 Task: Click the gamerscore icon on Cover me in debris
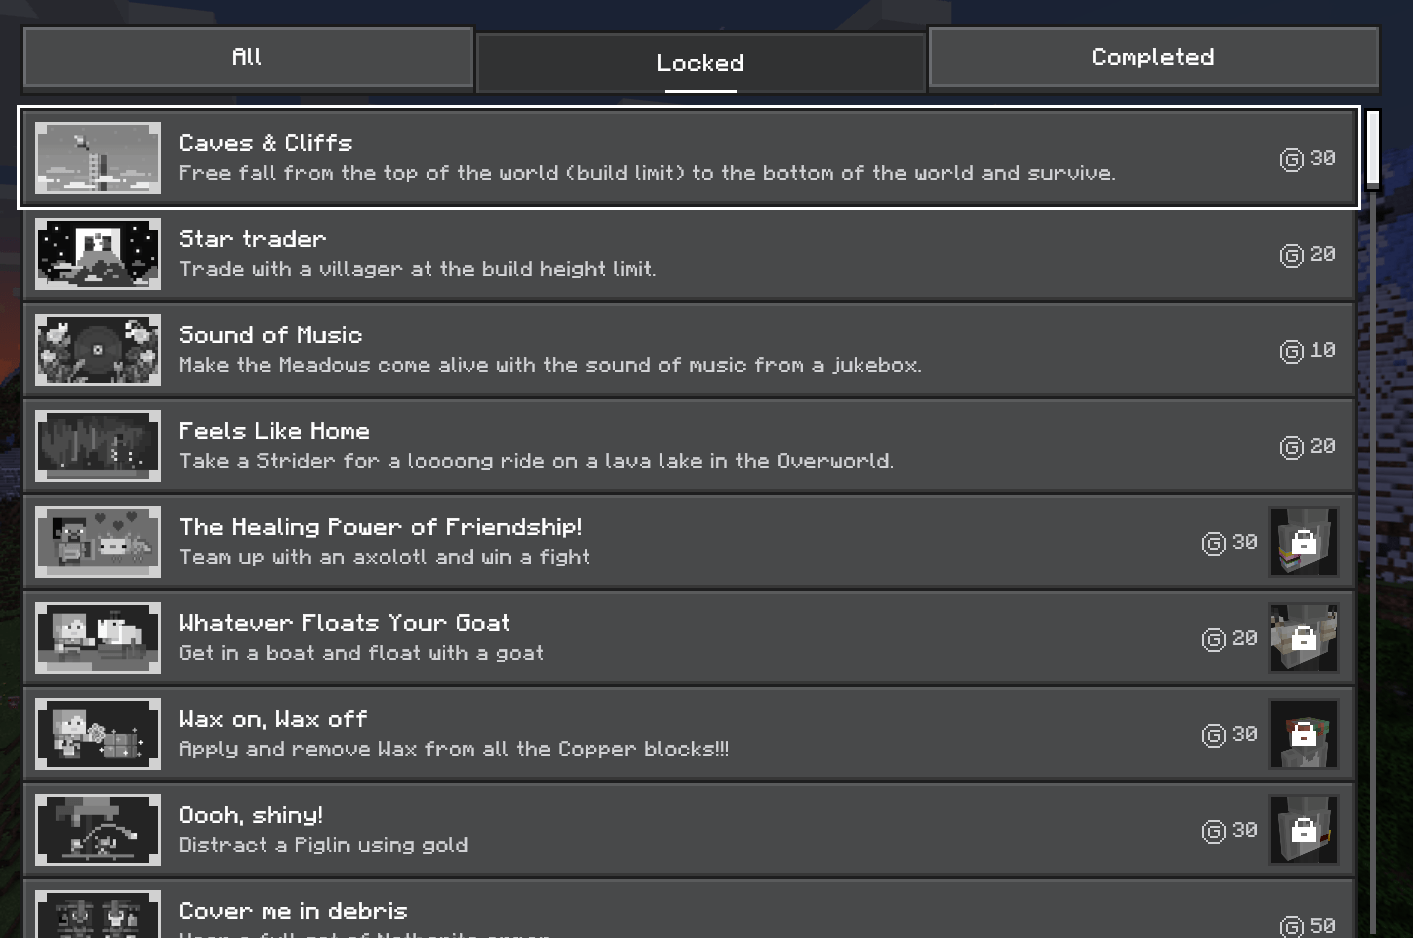1292,927
